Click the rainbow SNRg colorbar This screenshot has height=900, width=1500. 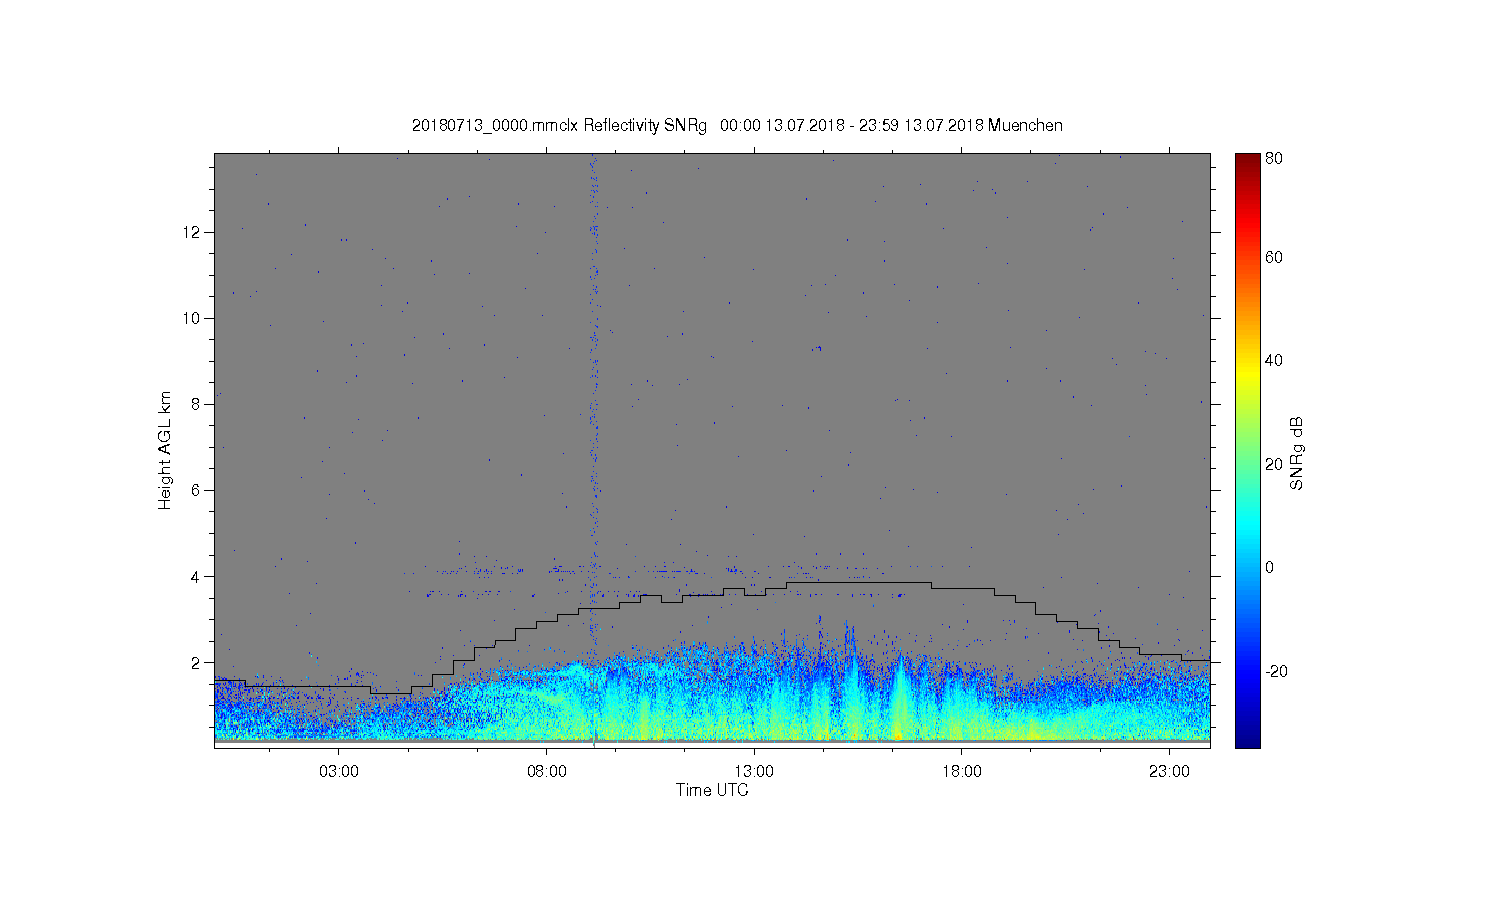point(1247,450)
